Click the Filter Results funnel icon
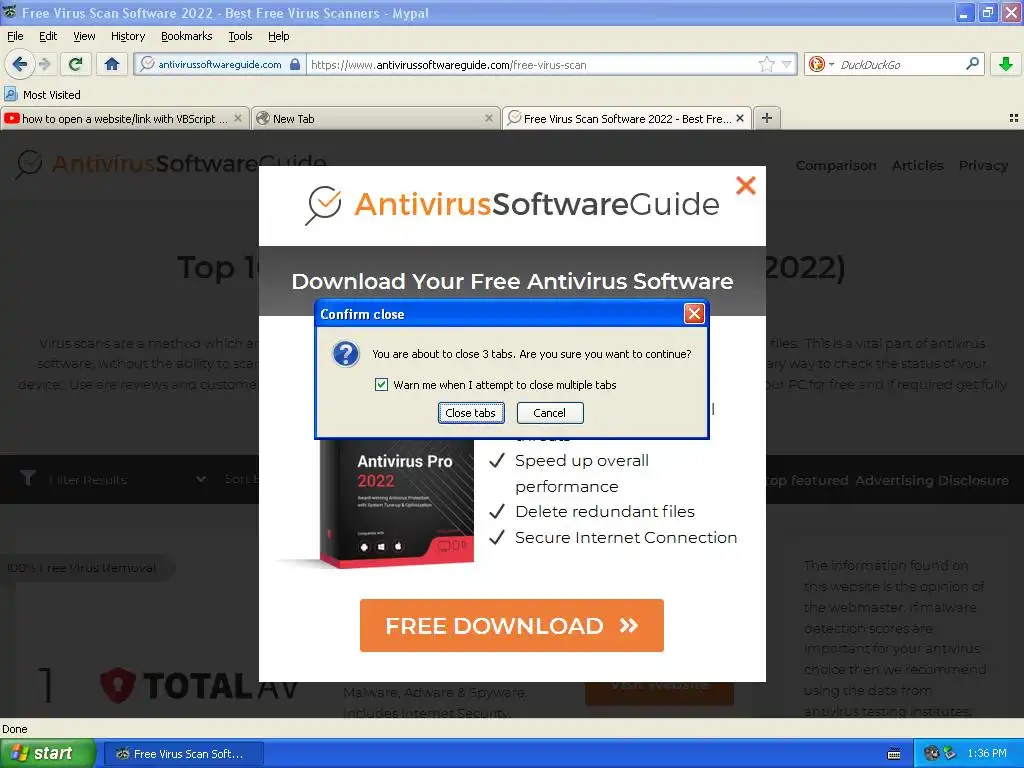Image resolution: width=1024 pixels, height=768 pixels. (28, 479)
